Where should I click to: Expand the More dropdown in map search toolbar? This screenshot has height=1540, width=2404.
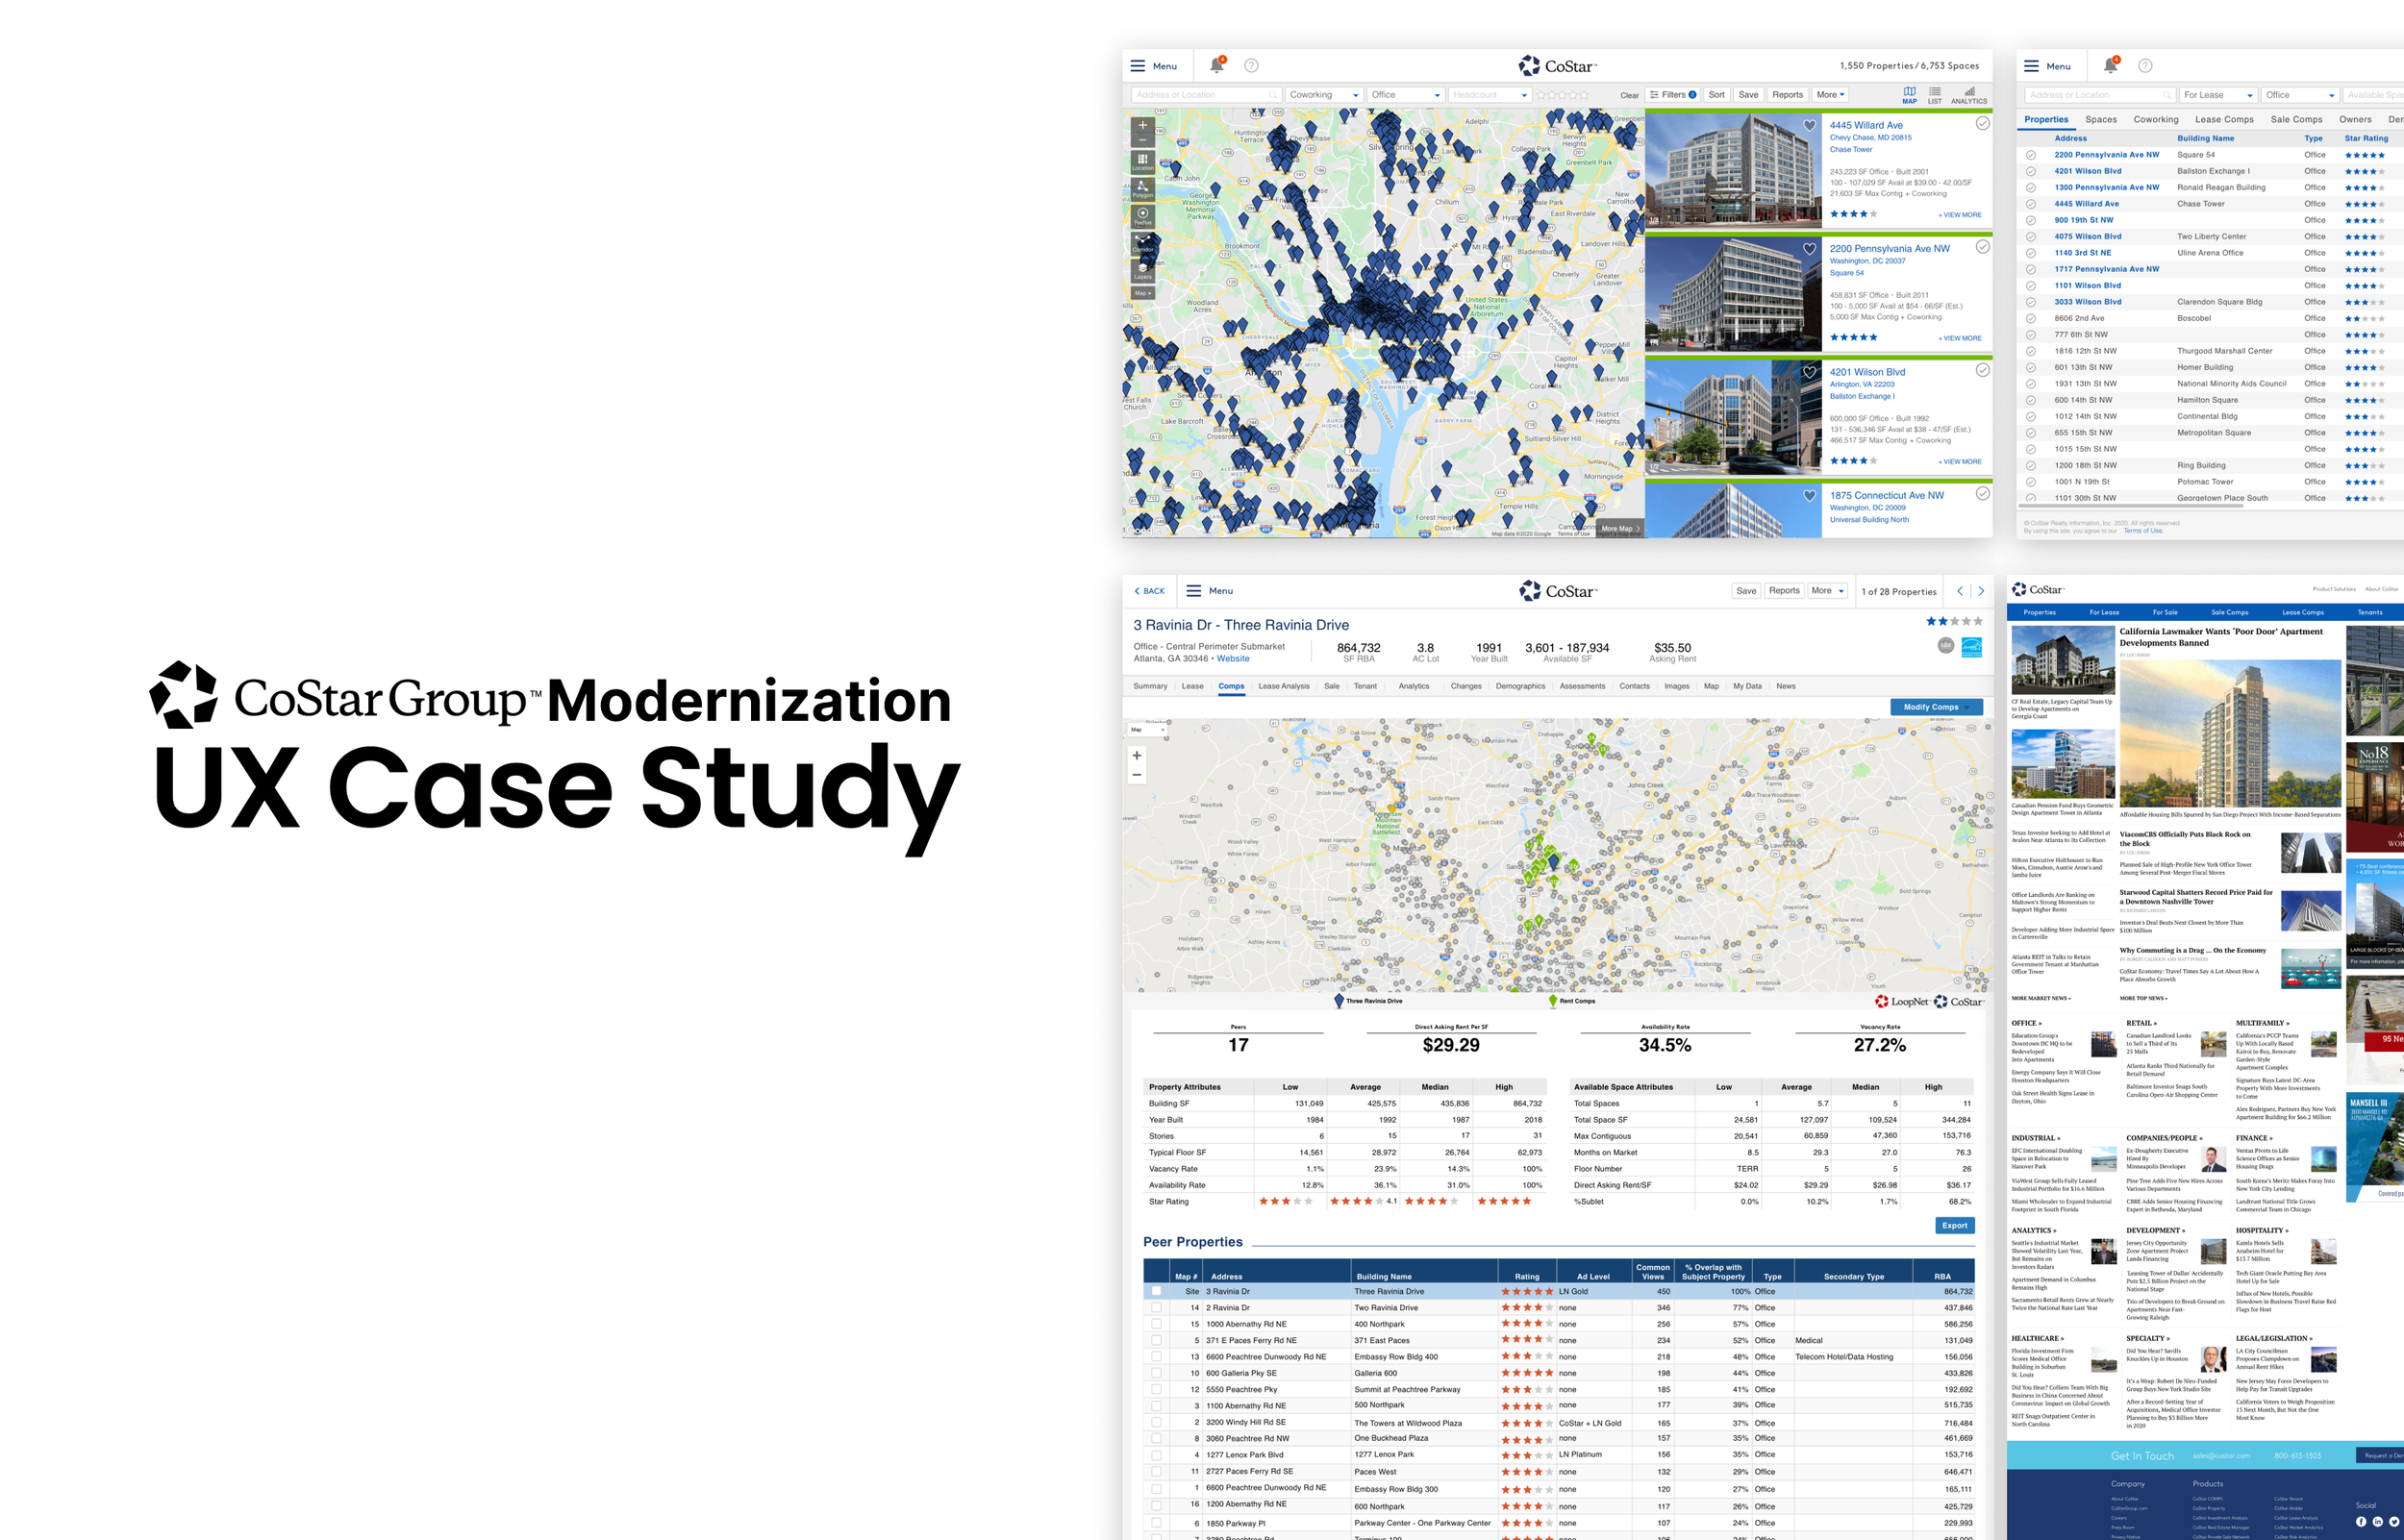[x=1830, y=95]
